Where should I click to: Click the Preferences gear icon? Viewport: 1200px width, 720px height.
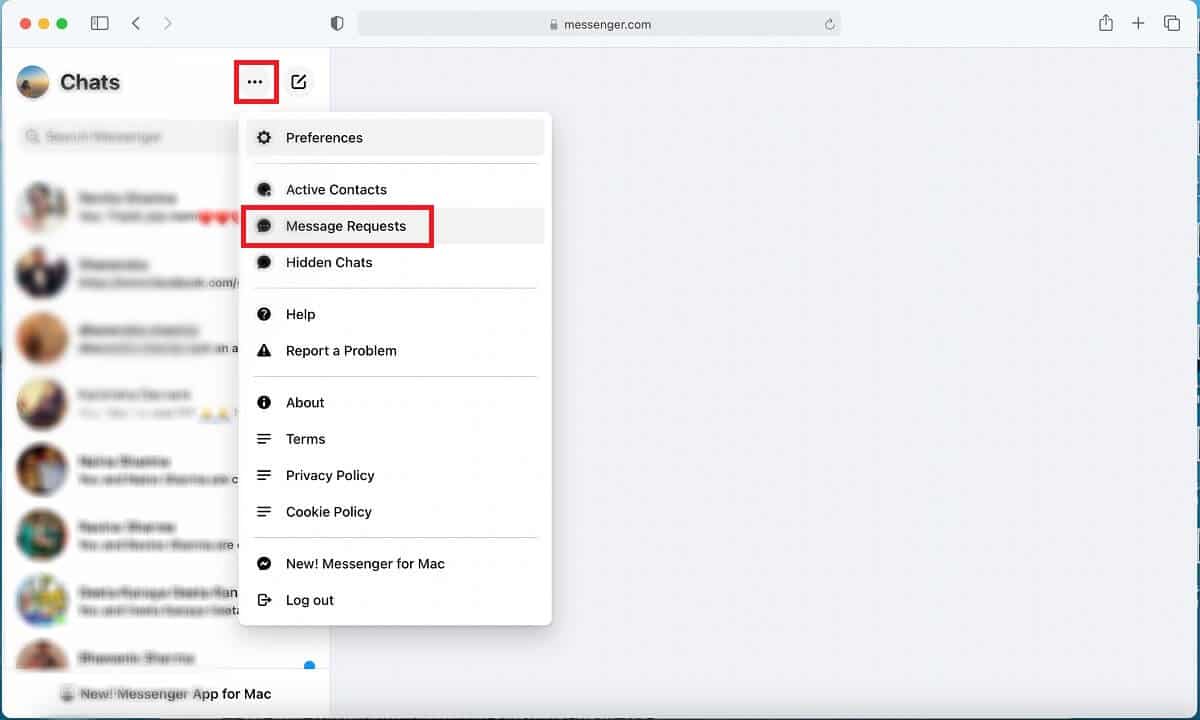[263, 137]
